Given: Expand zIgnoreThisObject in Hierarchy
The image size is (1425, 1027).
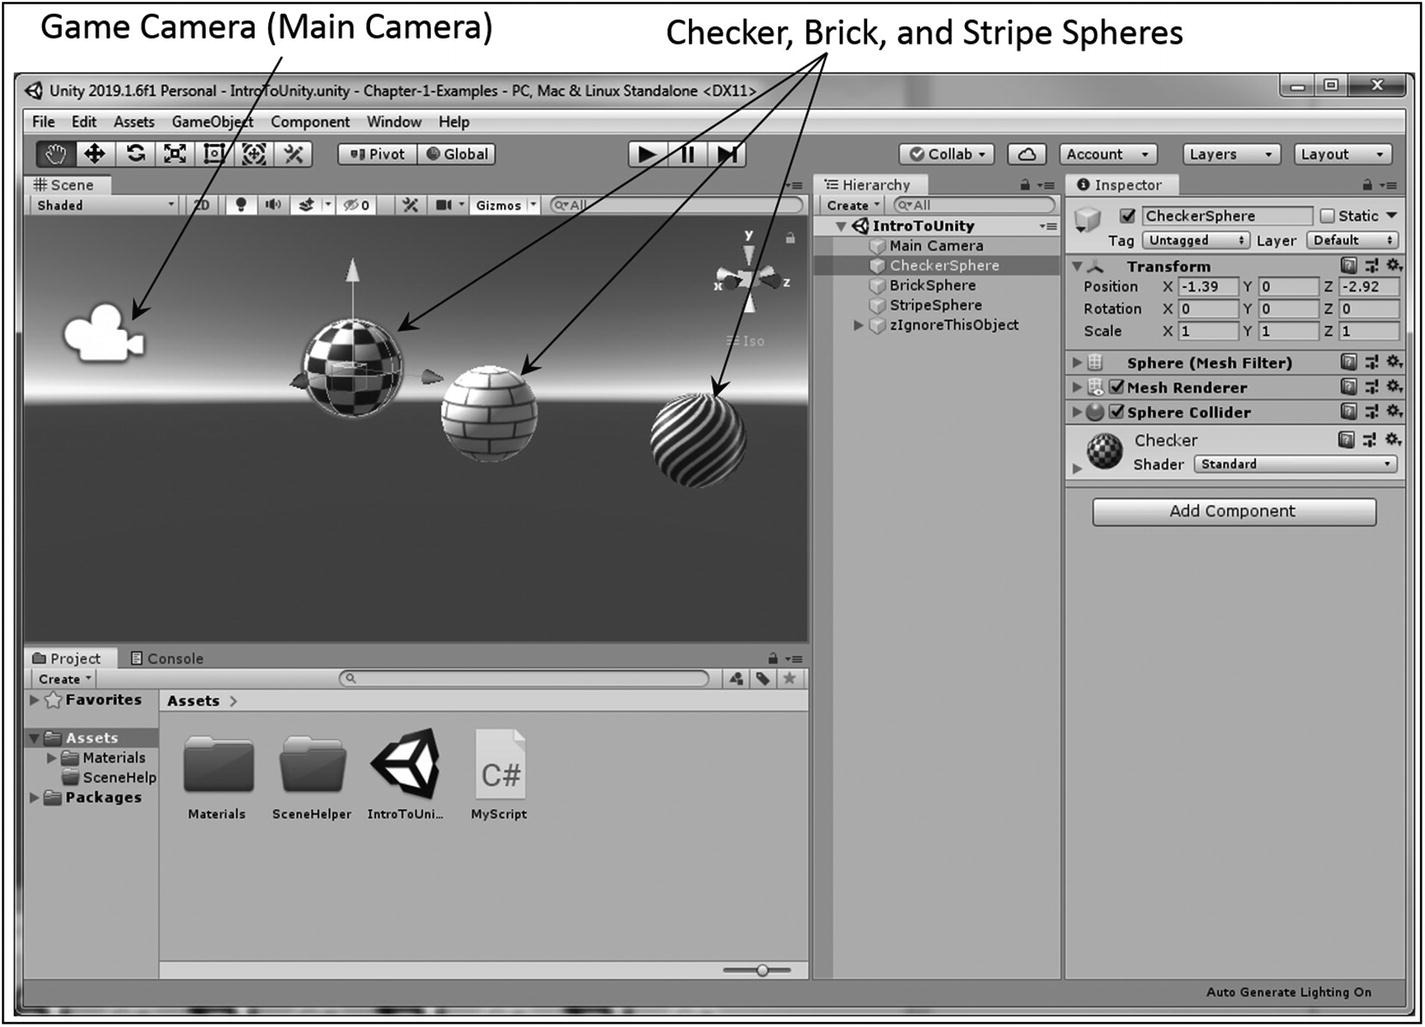Looking at the screenshot, I should 858,325.
